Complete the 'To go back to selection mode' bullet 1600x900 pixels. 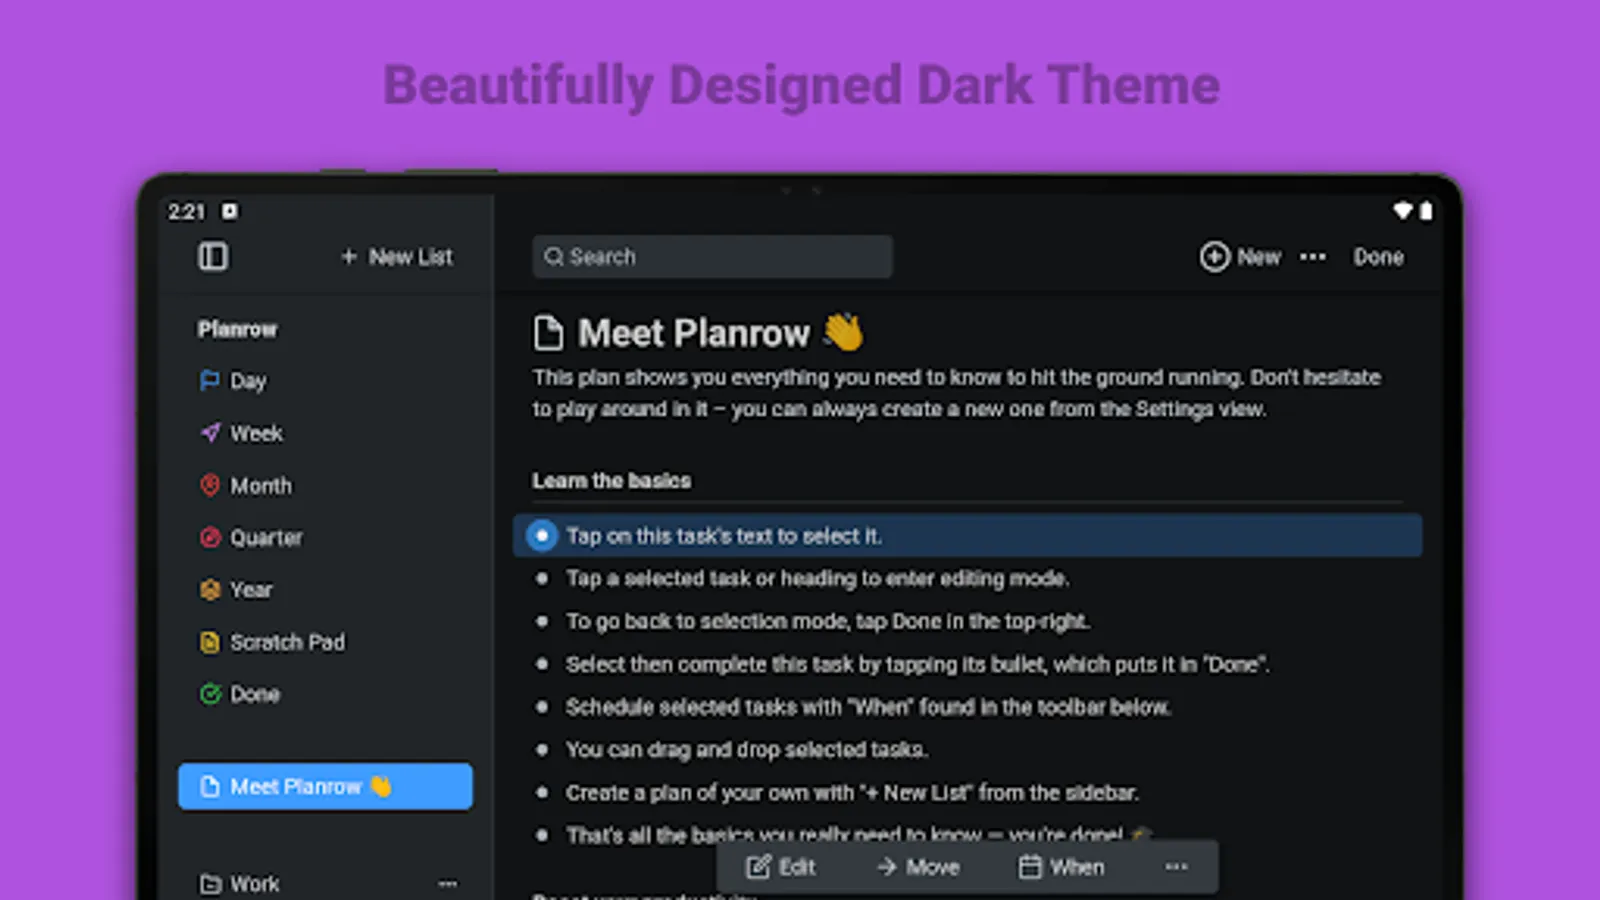point(542,621)
